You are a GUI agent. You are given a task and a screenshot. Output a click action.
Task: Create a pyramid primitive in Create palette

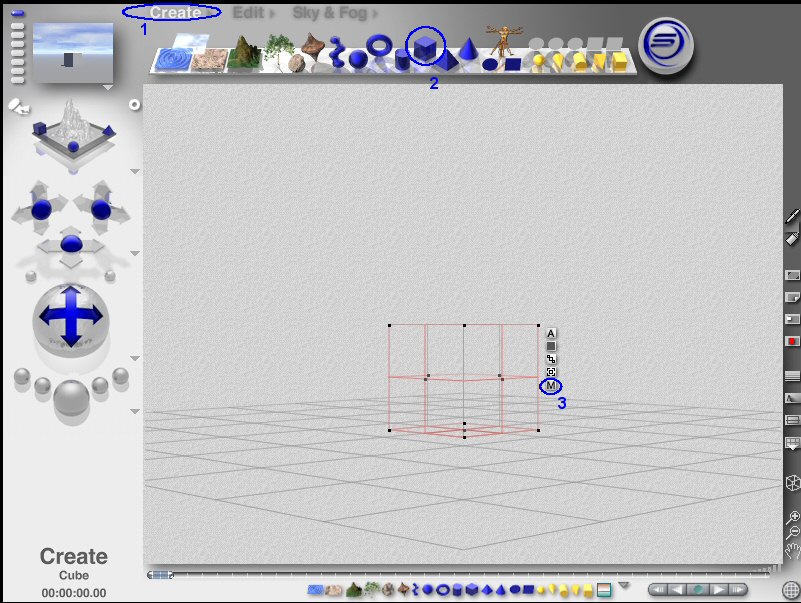click(447, 61)
